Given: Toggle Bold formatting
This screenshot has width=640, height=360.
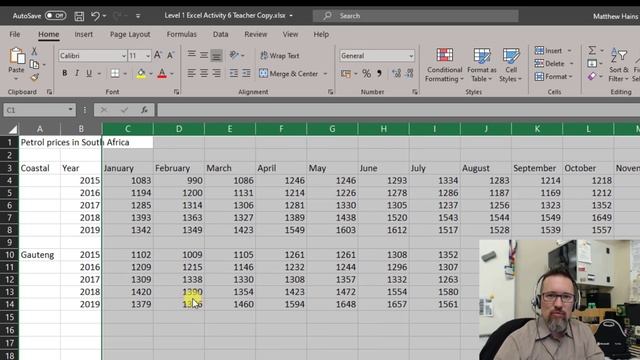Looking at the screenshot, I should [64, 73].
